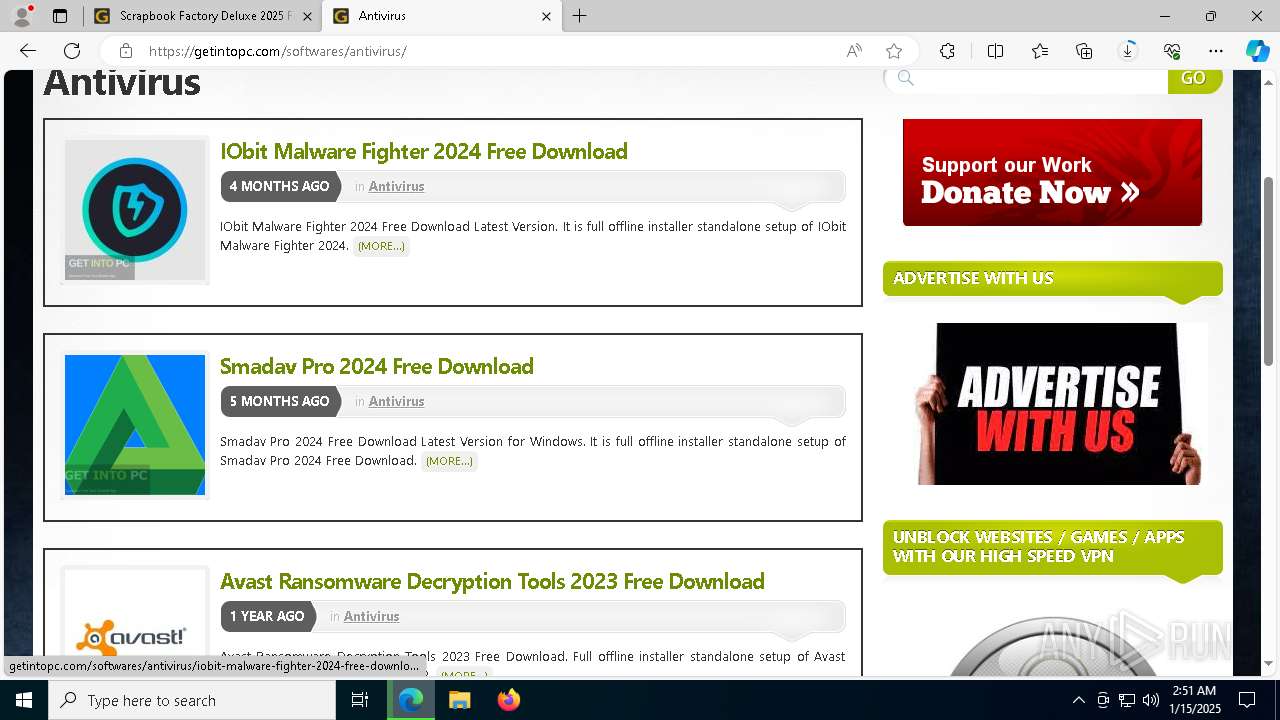This screenshot has width=1280, height=720.
Task: Click MORE link for IObit Malware Fighter
Action: [x=381, y=246]
